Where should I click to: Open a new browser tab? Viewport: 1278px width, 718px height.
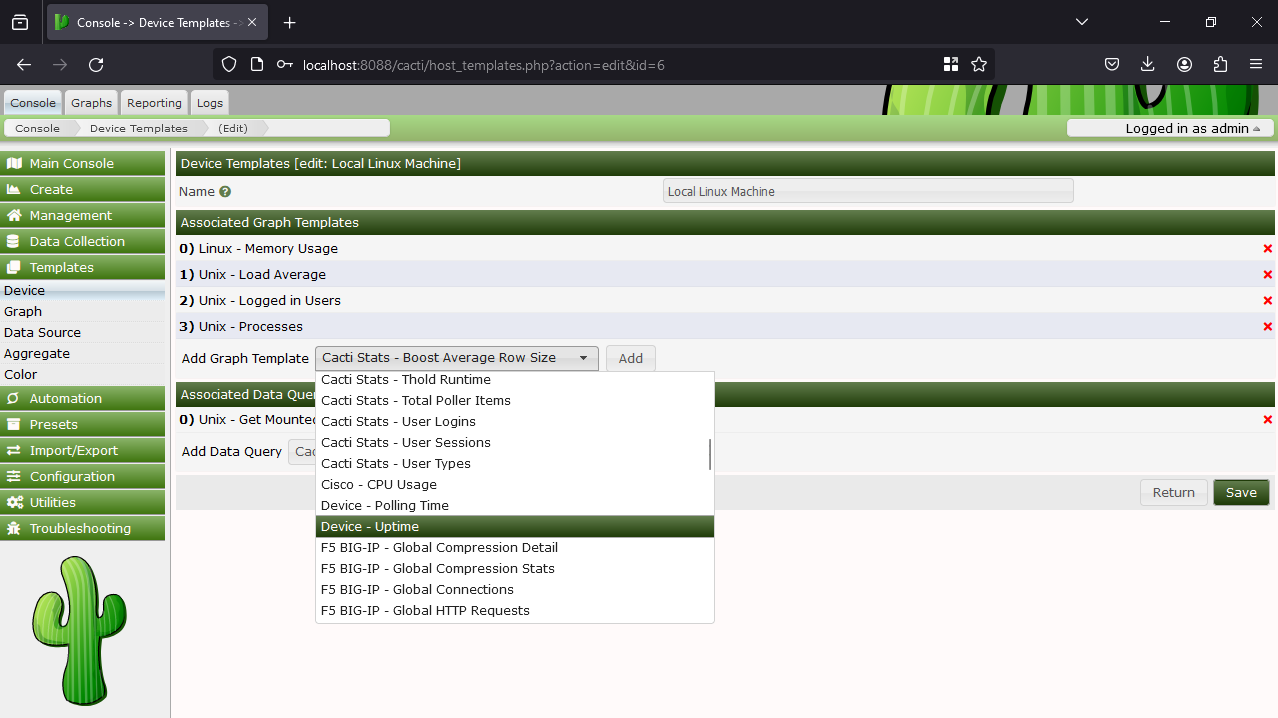point(289,22)
